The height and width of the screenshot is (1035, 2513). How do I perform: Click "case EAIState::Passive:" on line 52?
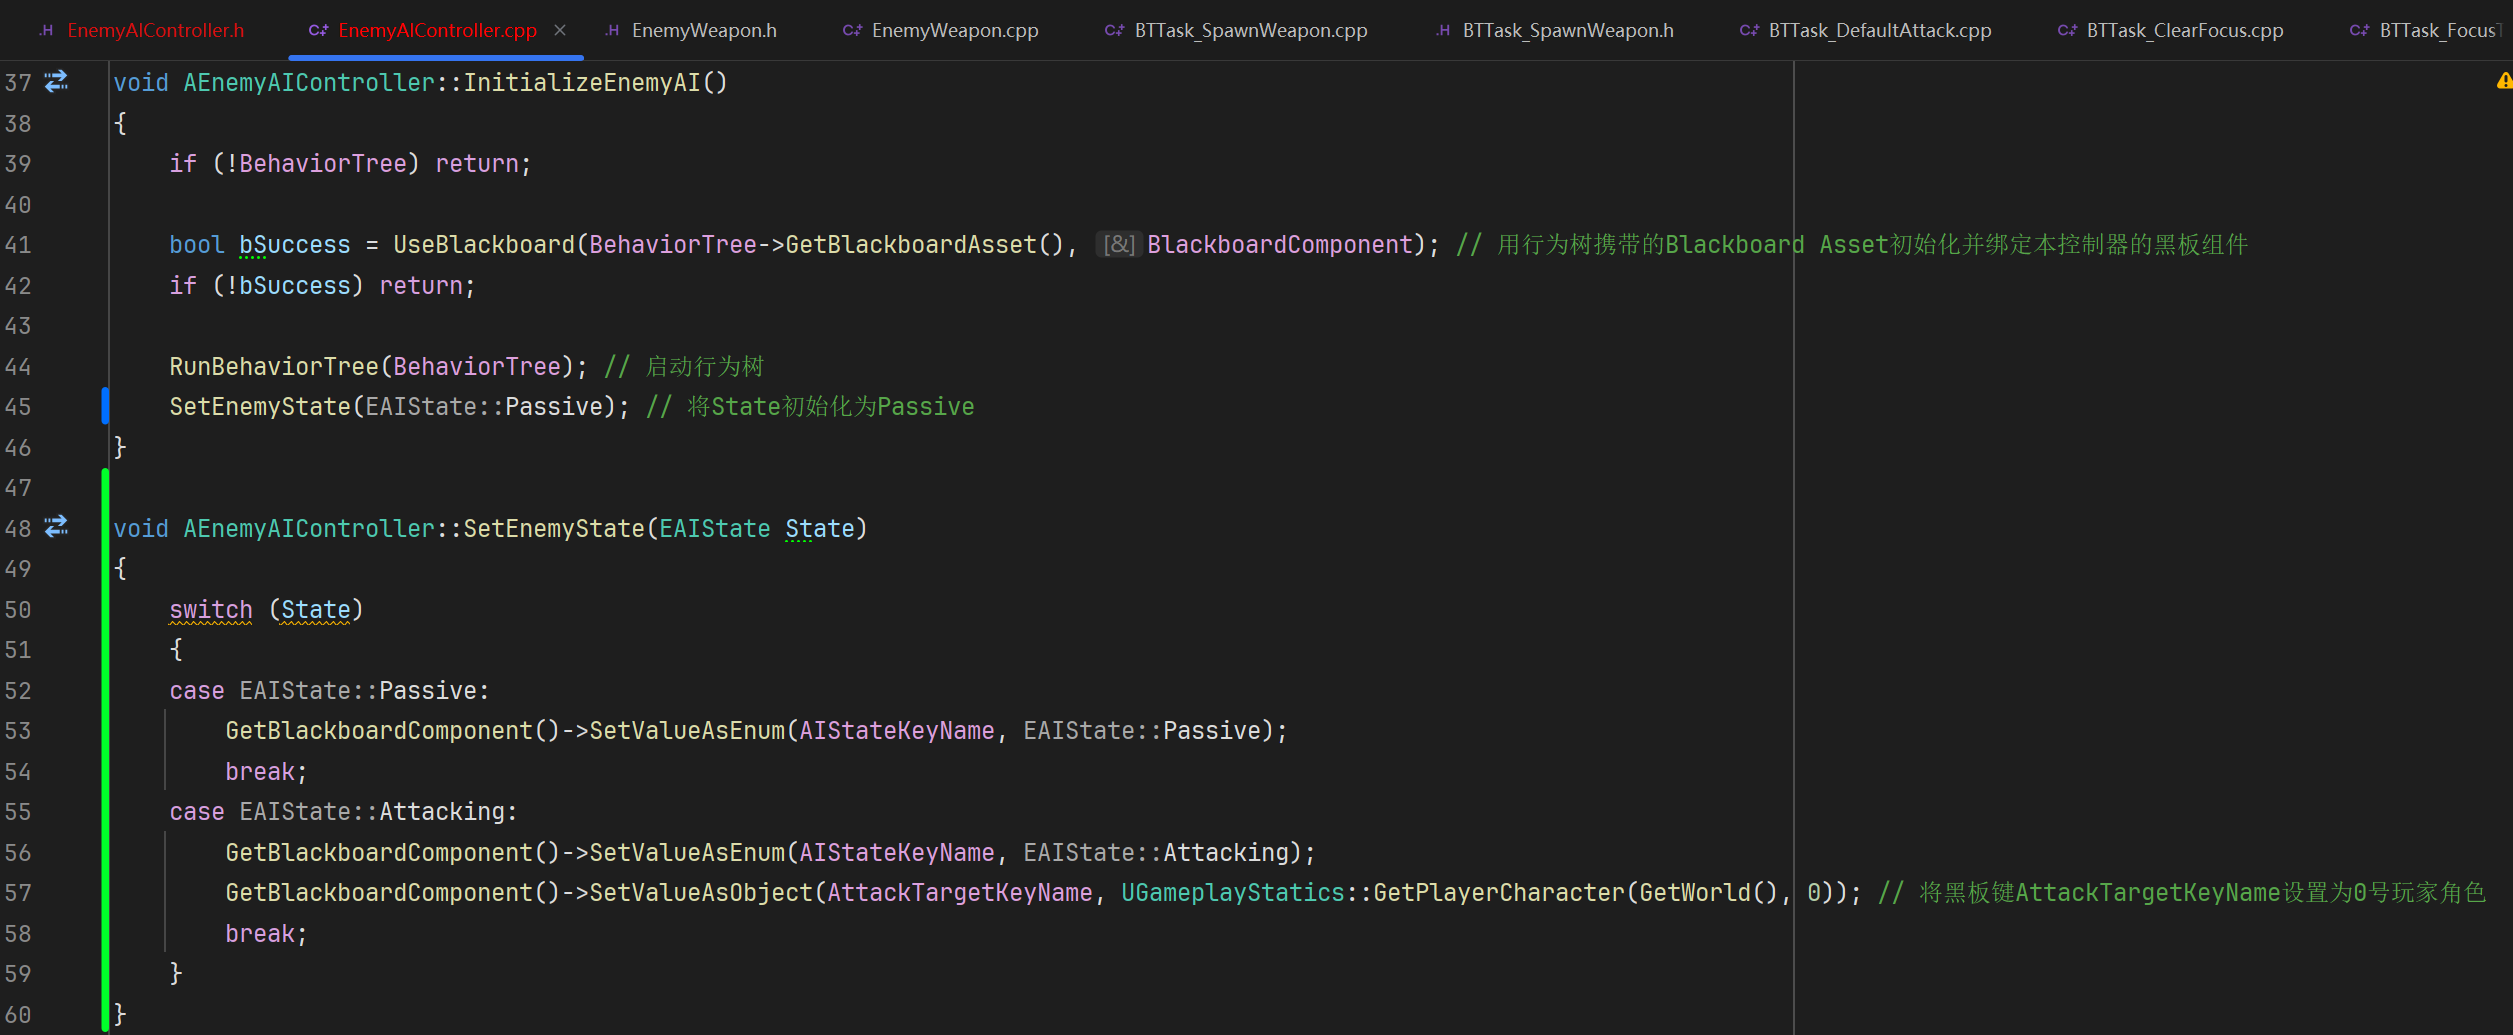coord(329,691)
